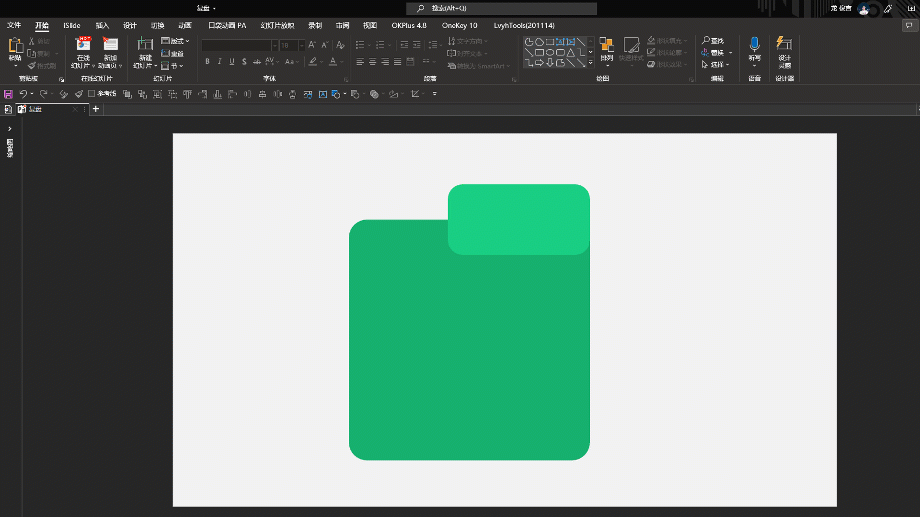Switch to the OKPlus 4.8 tab
Screen dimensions: 920x517
409,26
